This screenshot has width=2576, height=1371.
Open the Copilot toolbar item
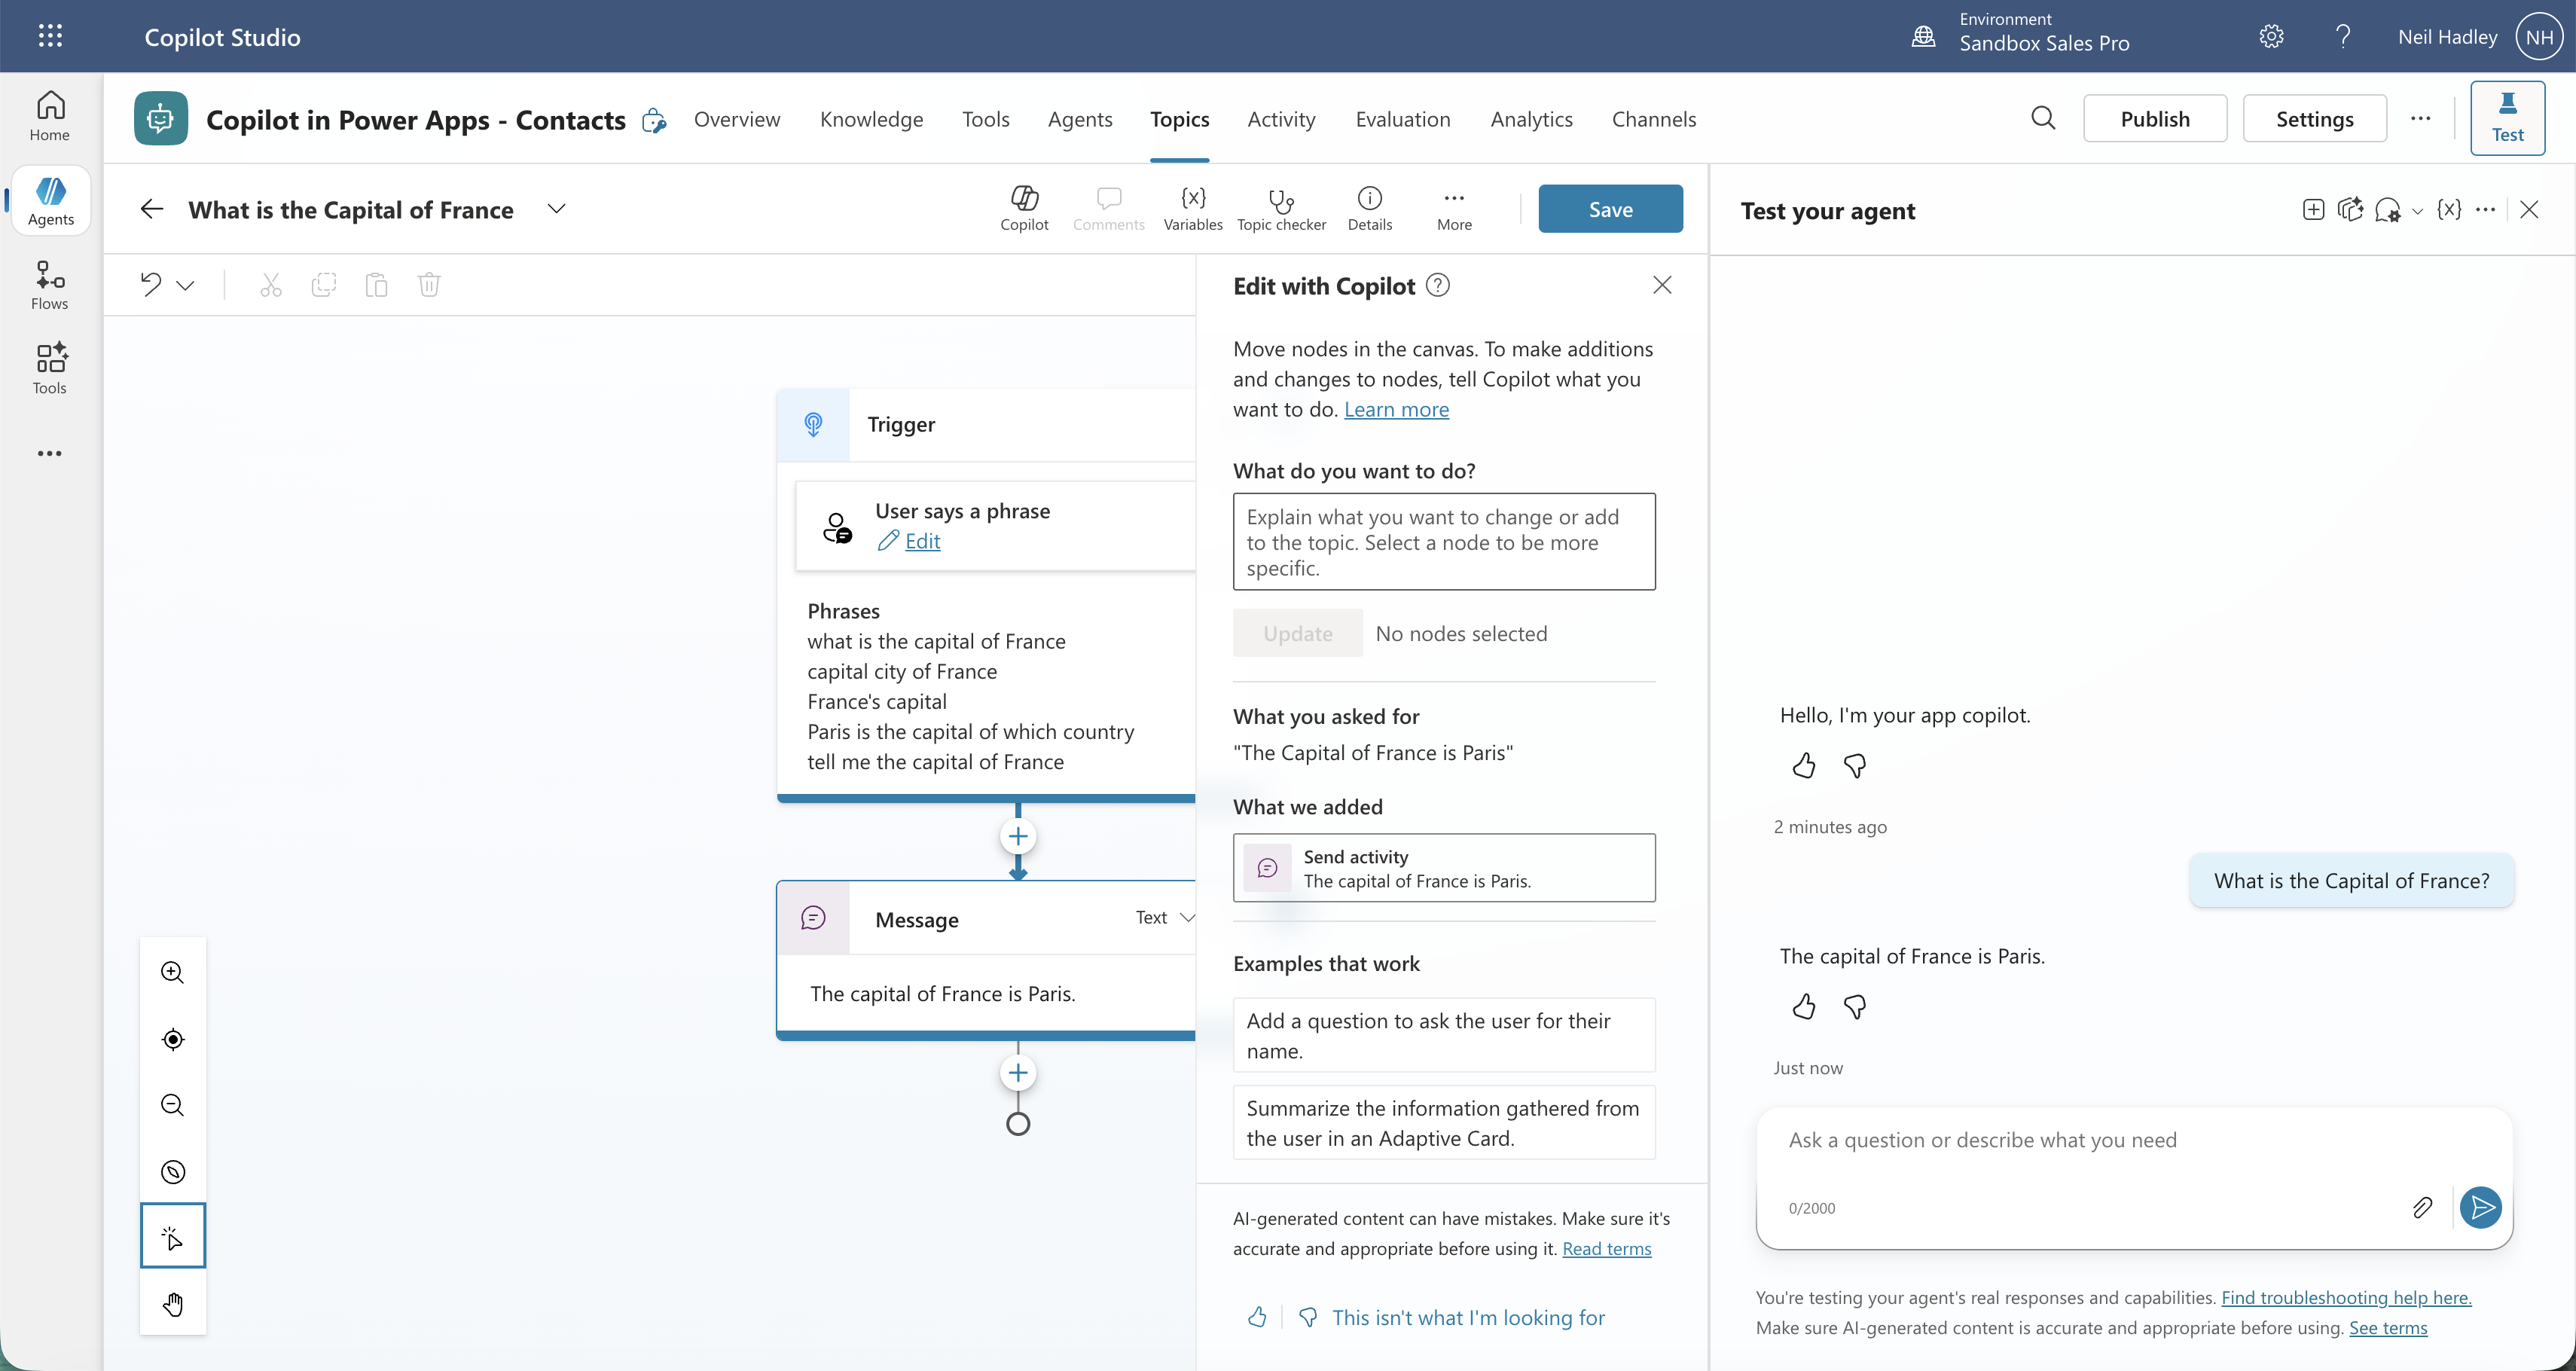tap(1024, 208)
